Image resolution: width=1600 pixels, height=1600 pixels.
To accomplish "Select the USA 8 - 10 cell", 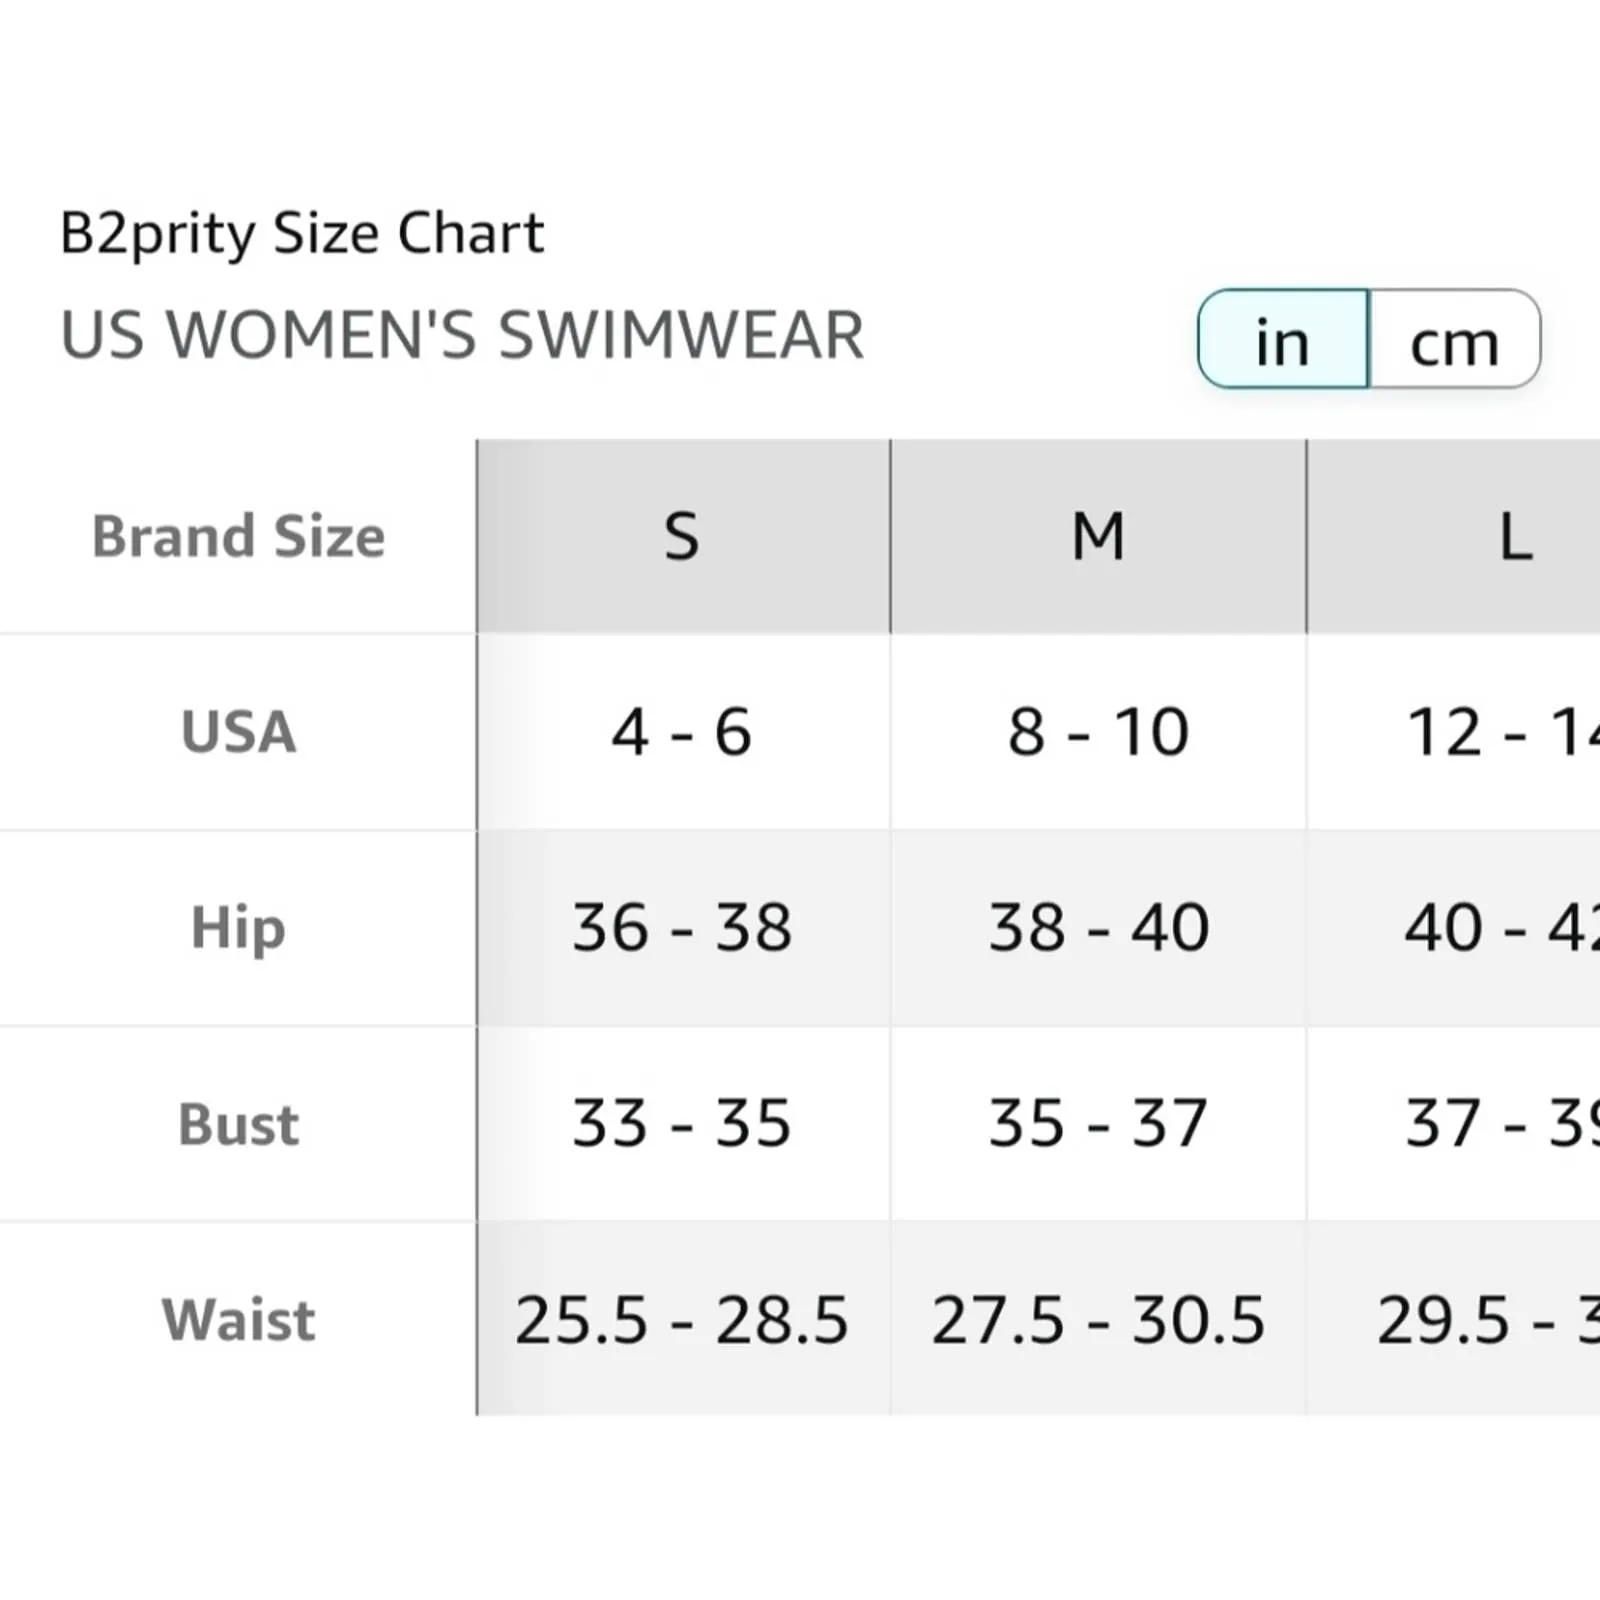I will pos(1098,732).
